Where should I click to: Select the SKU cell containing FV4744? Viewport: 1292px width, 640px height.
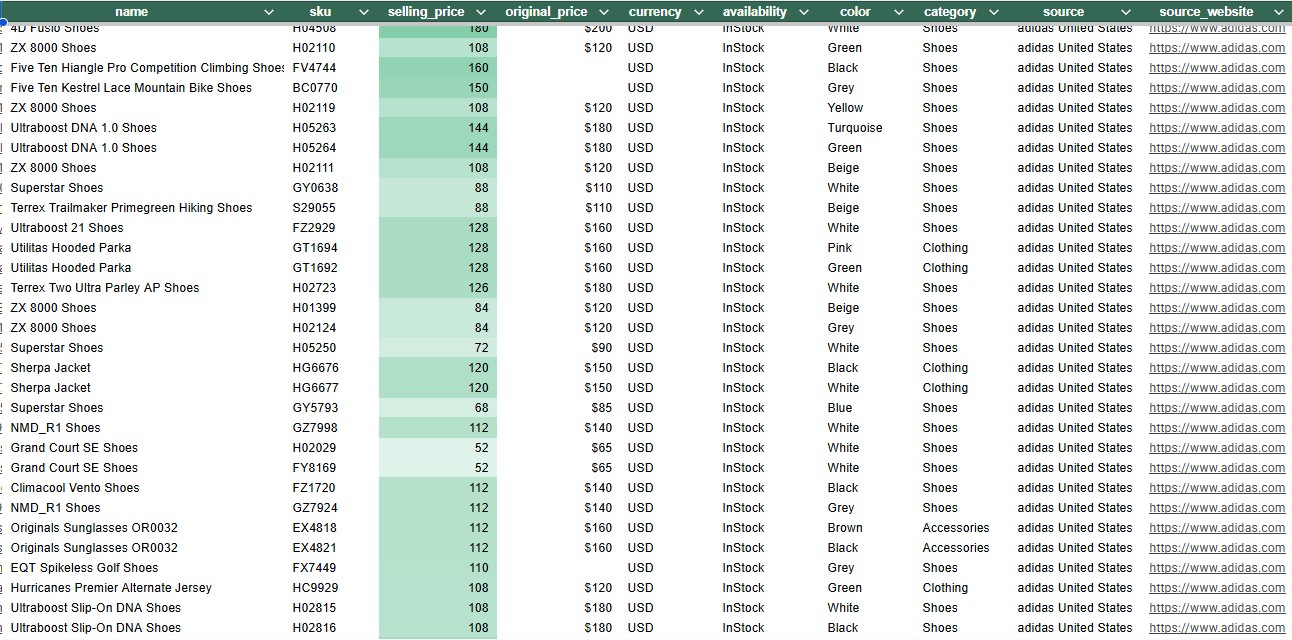pos(315,67)
